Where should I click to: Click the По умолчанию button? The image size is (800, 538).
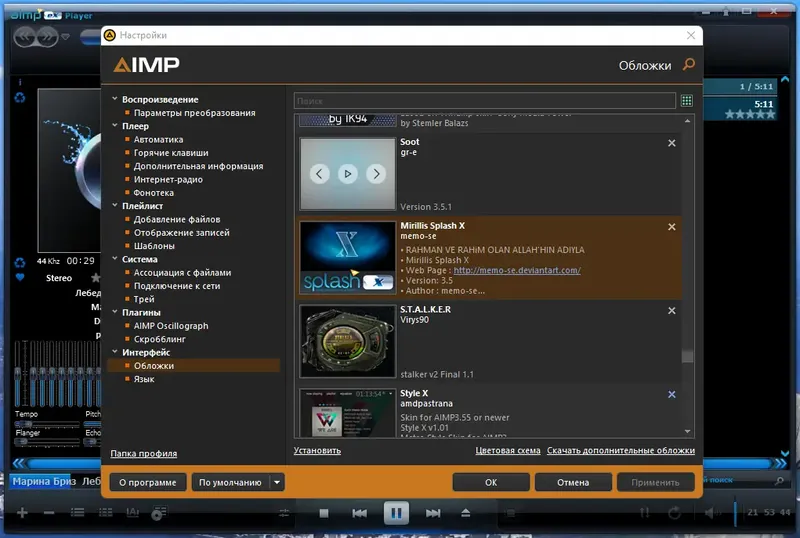coord(230,482)
